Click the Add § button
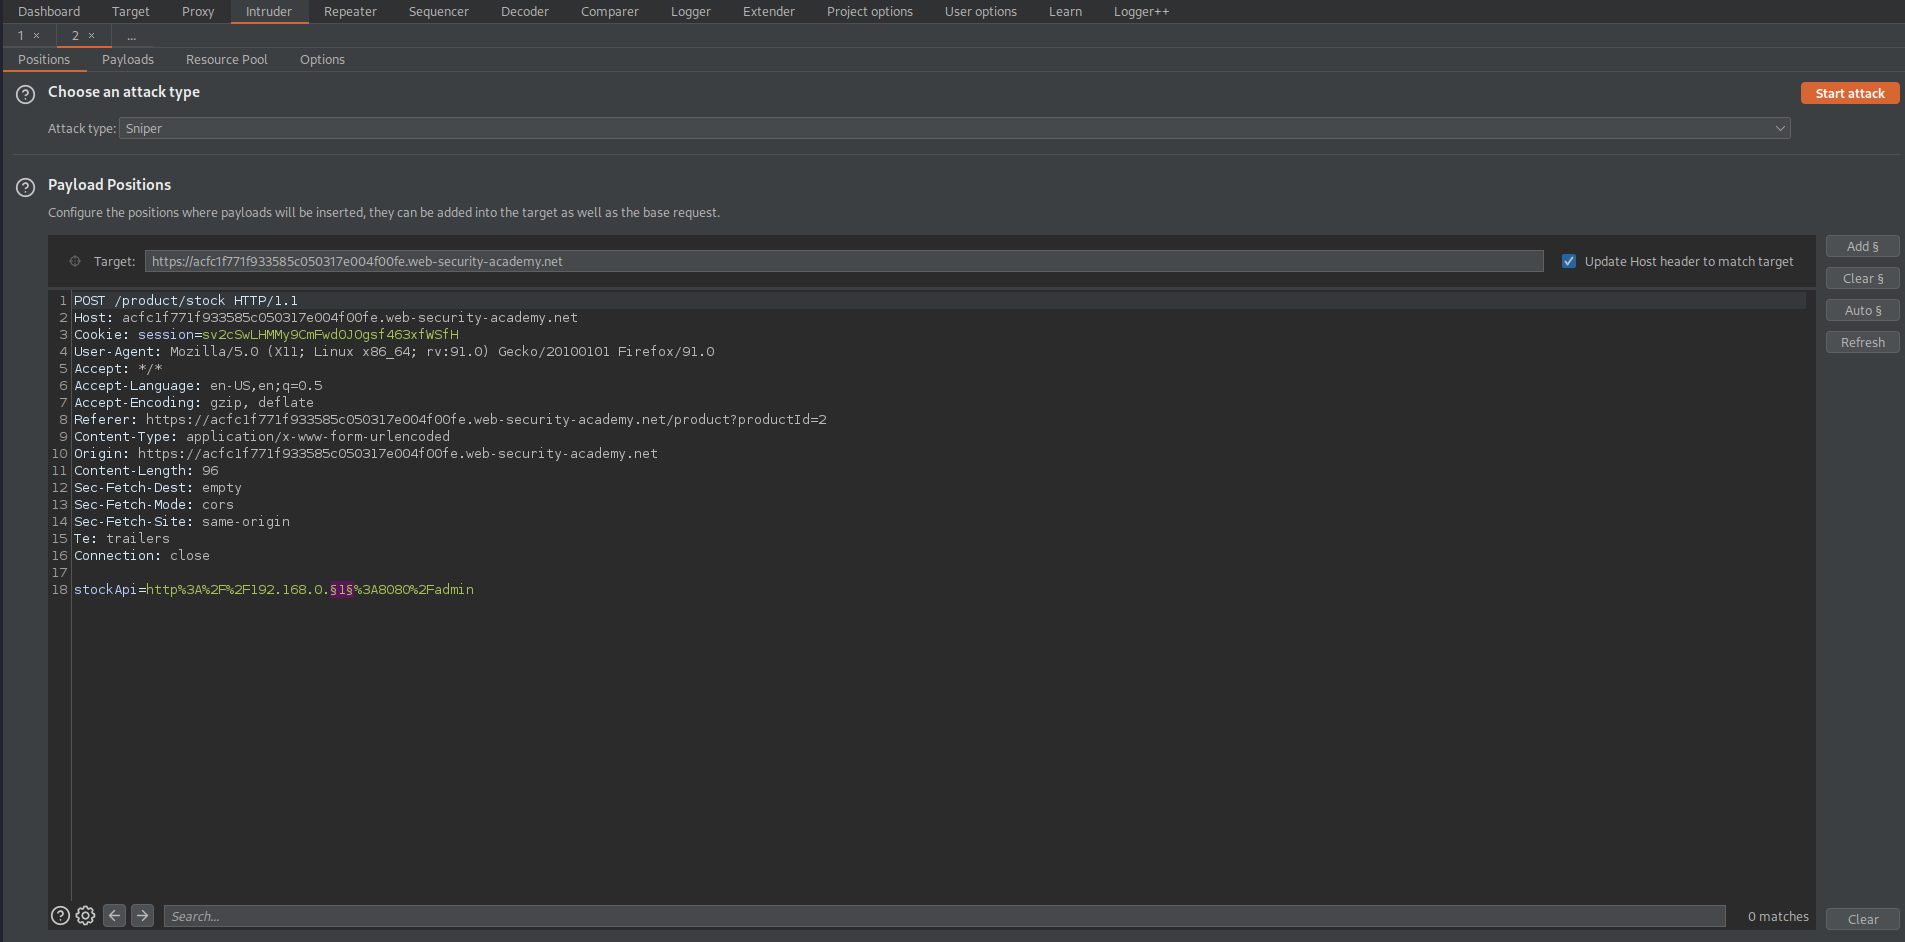This screenshot has width=1905, height=942. pos(1862,246)
